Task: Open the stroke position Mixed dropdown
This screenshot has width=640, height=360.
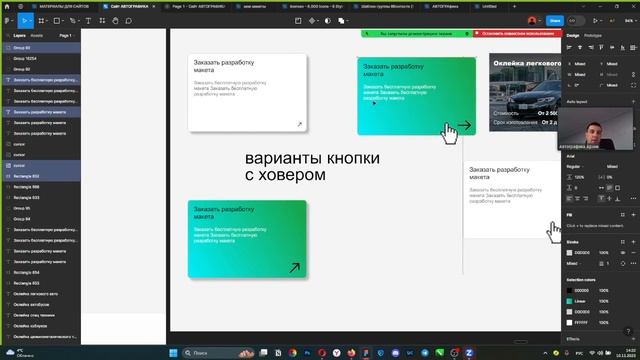Action: pos(573,264)
